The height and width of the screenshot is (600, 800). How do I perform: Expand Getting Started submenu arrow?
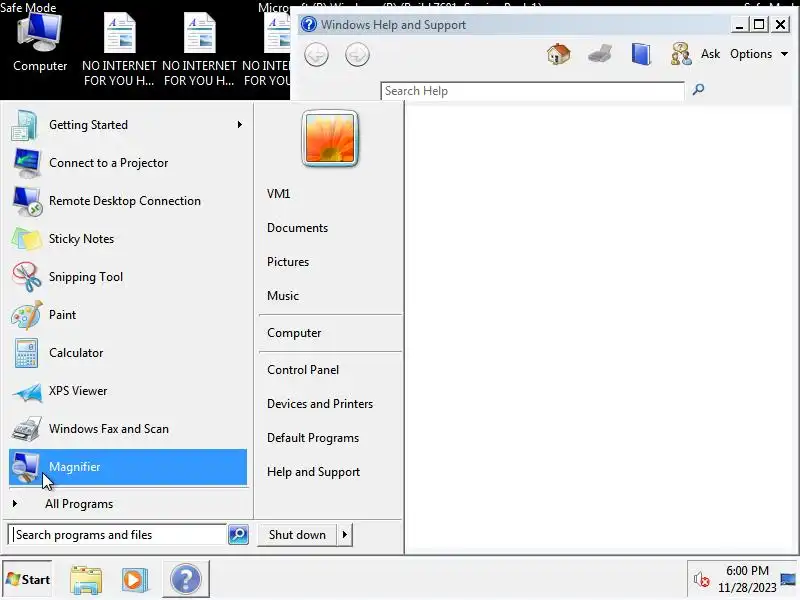point(239,124)
